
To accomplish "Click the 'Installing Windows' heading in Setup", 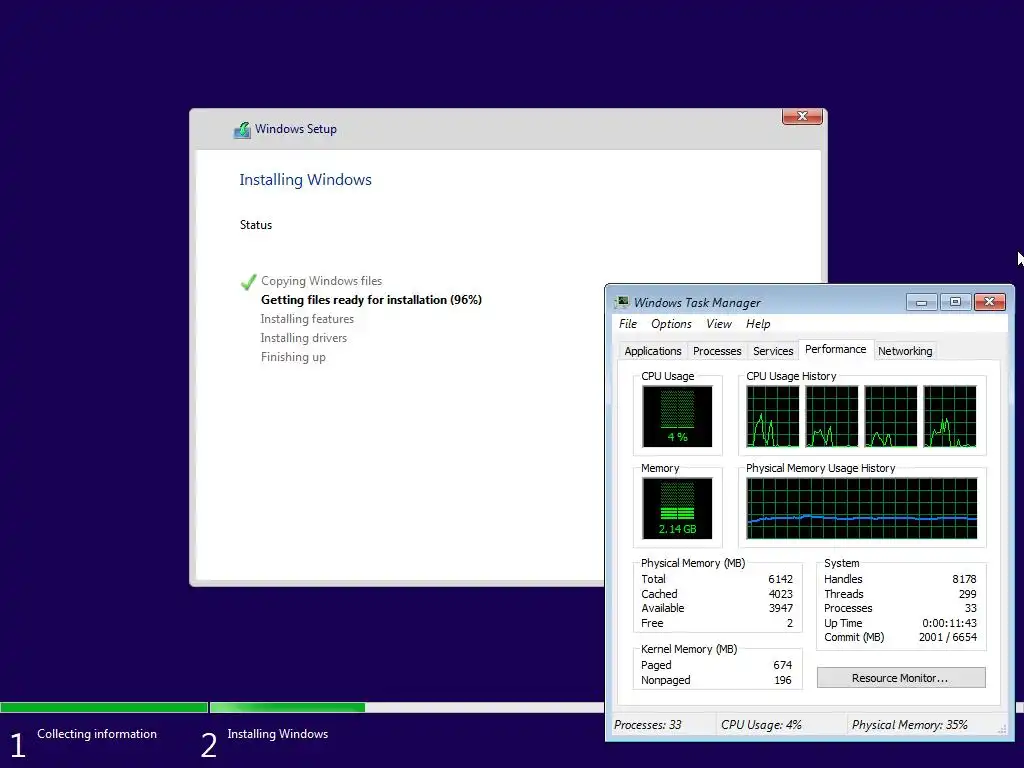I will (x=305, y=180).
